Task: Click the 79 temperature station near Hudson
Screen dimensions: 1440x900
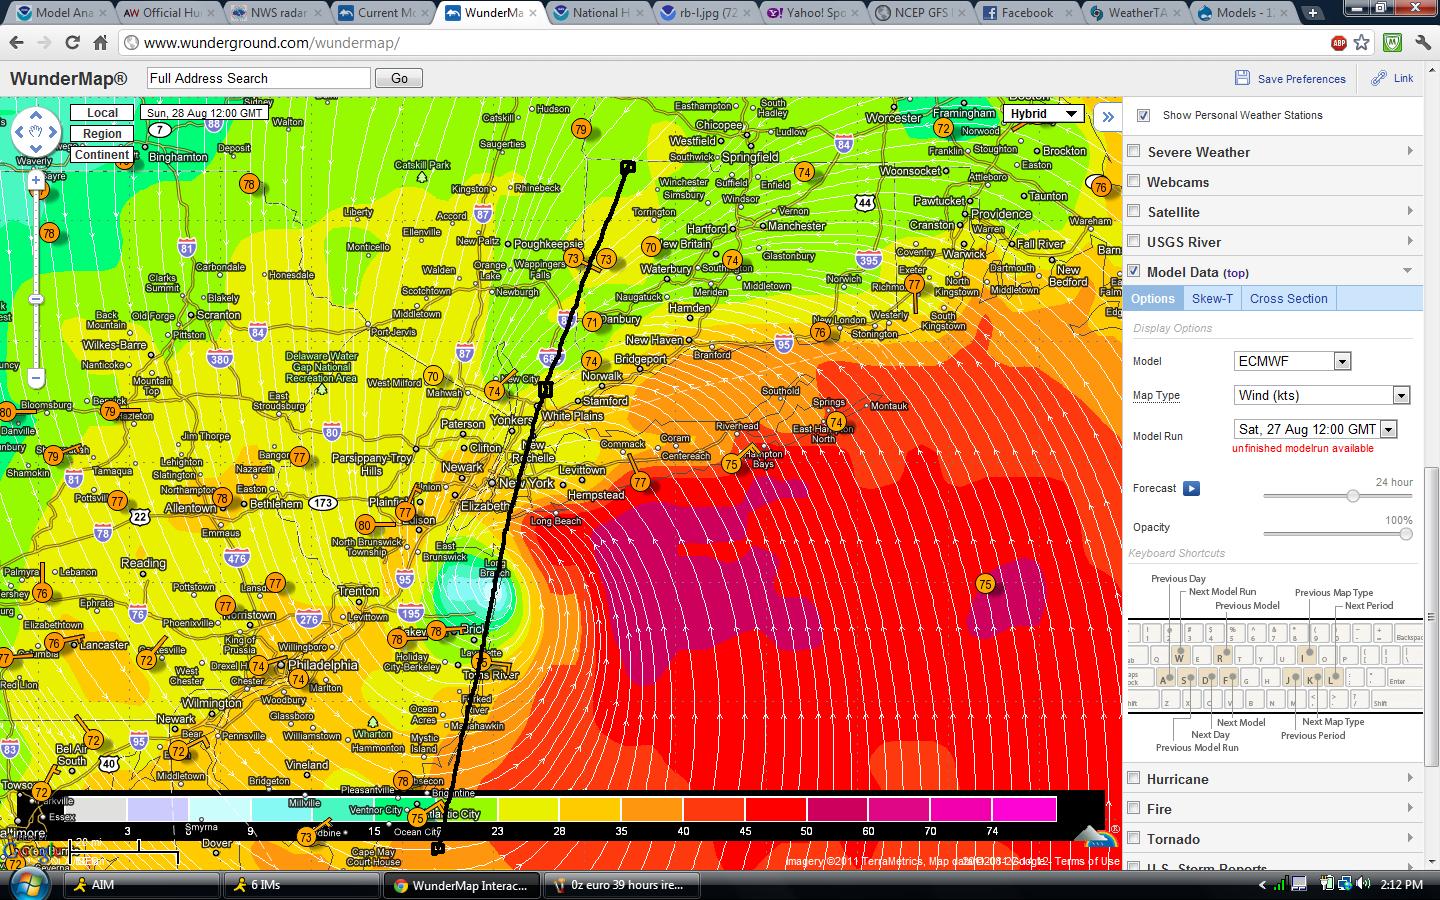Action: [x=581, y=129]
